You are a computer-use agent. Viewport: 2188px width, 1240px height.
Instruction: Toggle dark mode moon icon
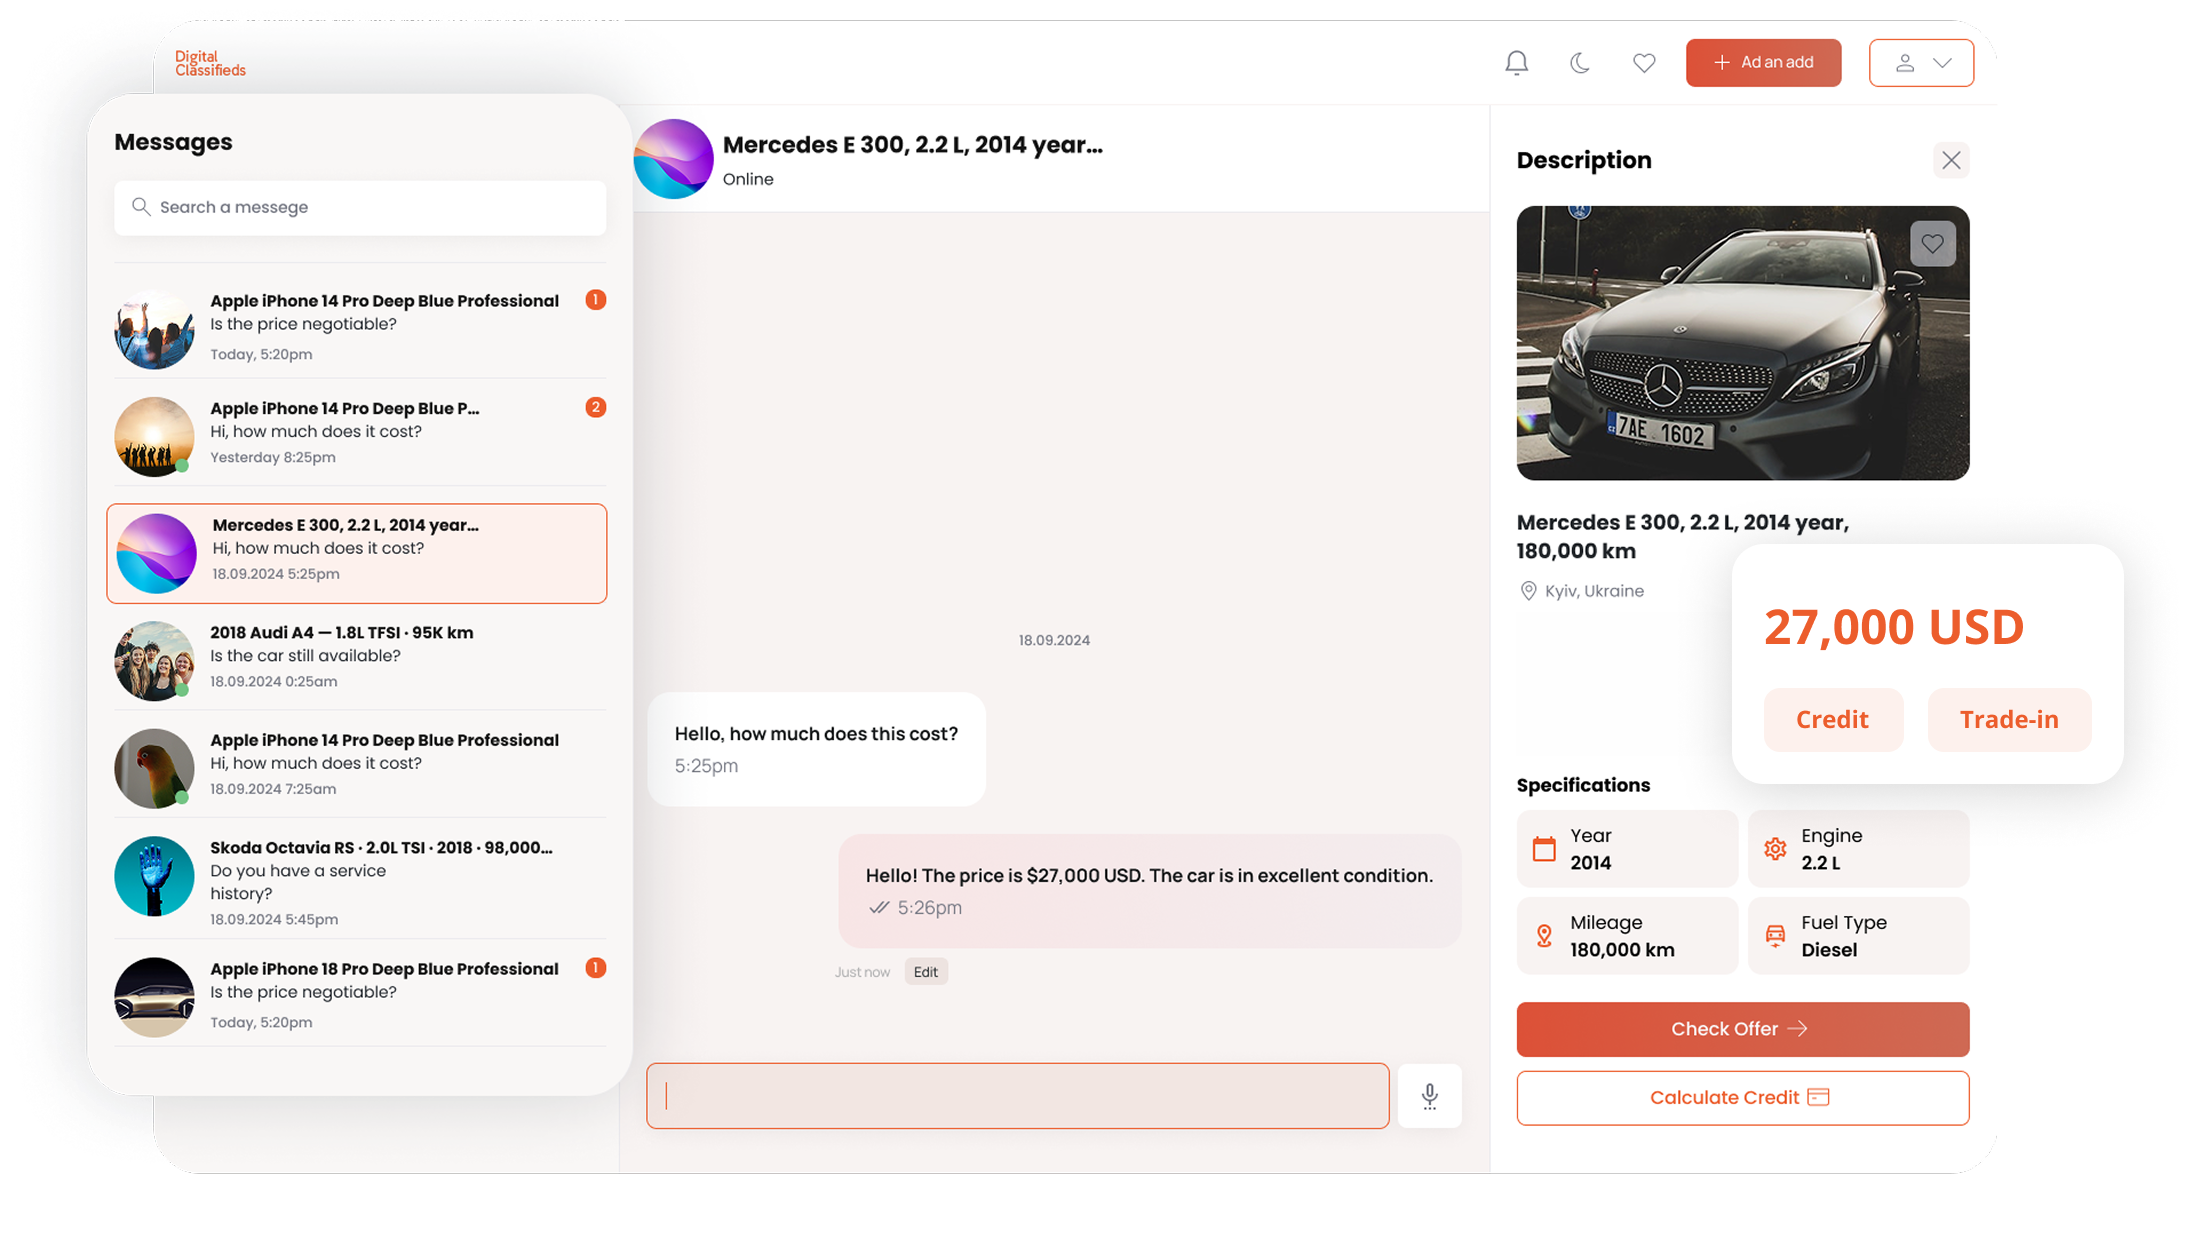[1580, 63]
